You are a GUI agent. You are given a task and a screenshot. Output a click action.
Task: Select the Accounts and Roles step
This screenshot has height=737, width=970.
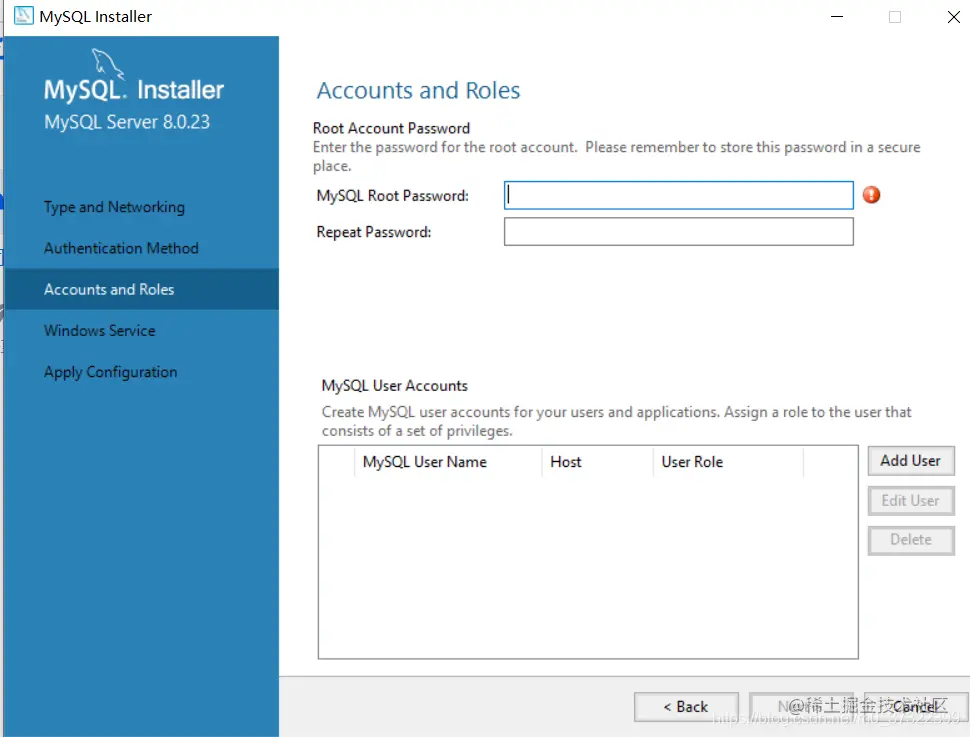142,289
